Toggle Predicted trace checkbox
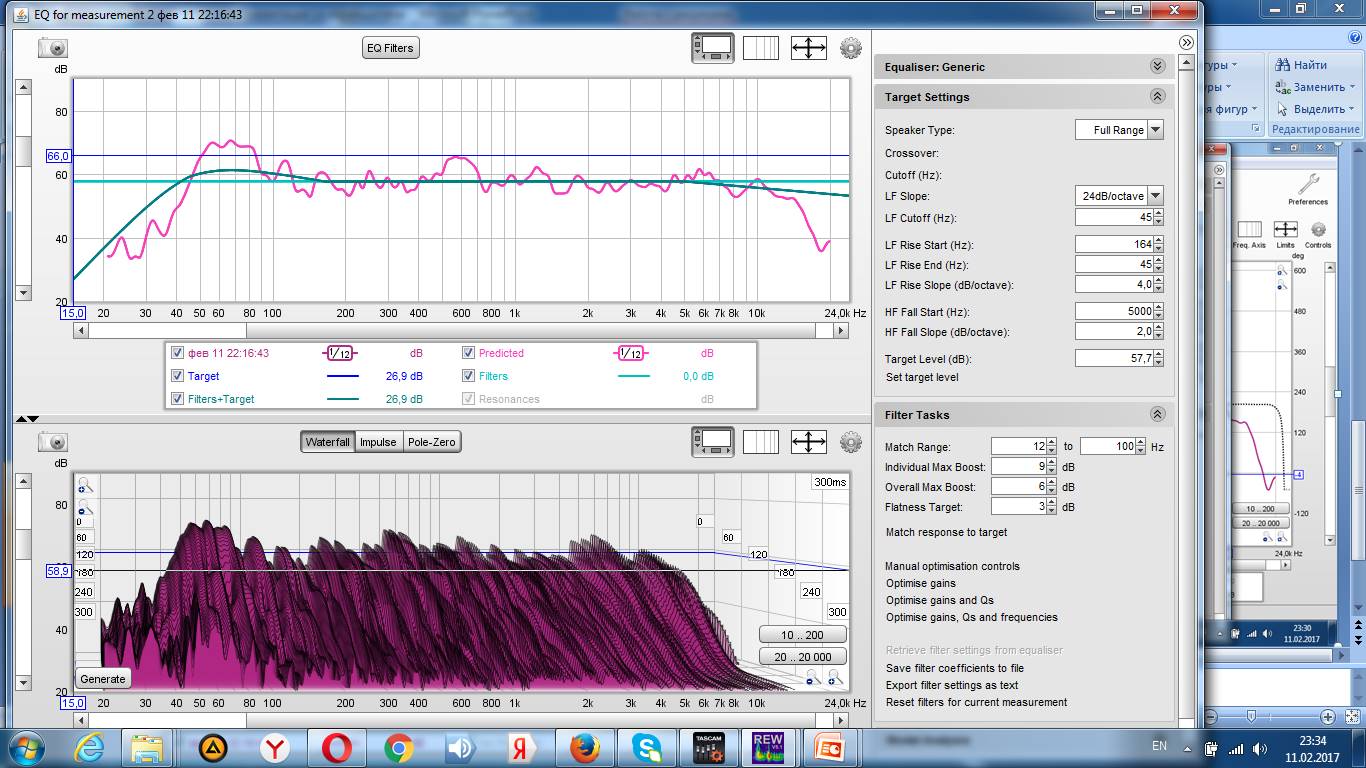 click(468, 353)
